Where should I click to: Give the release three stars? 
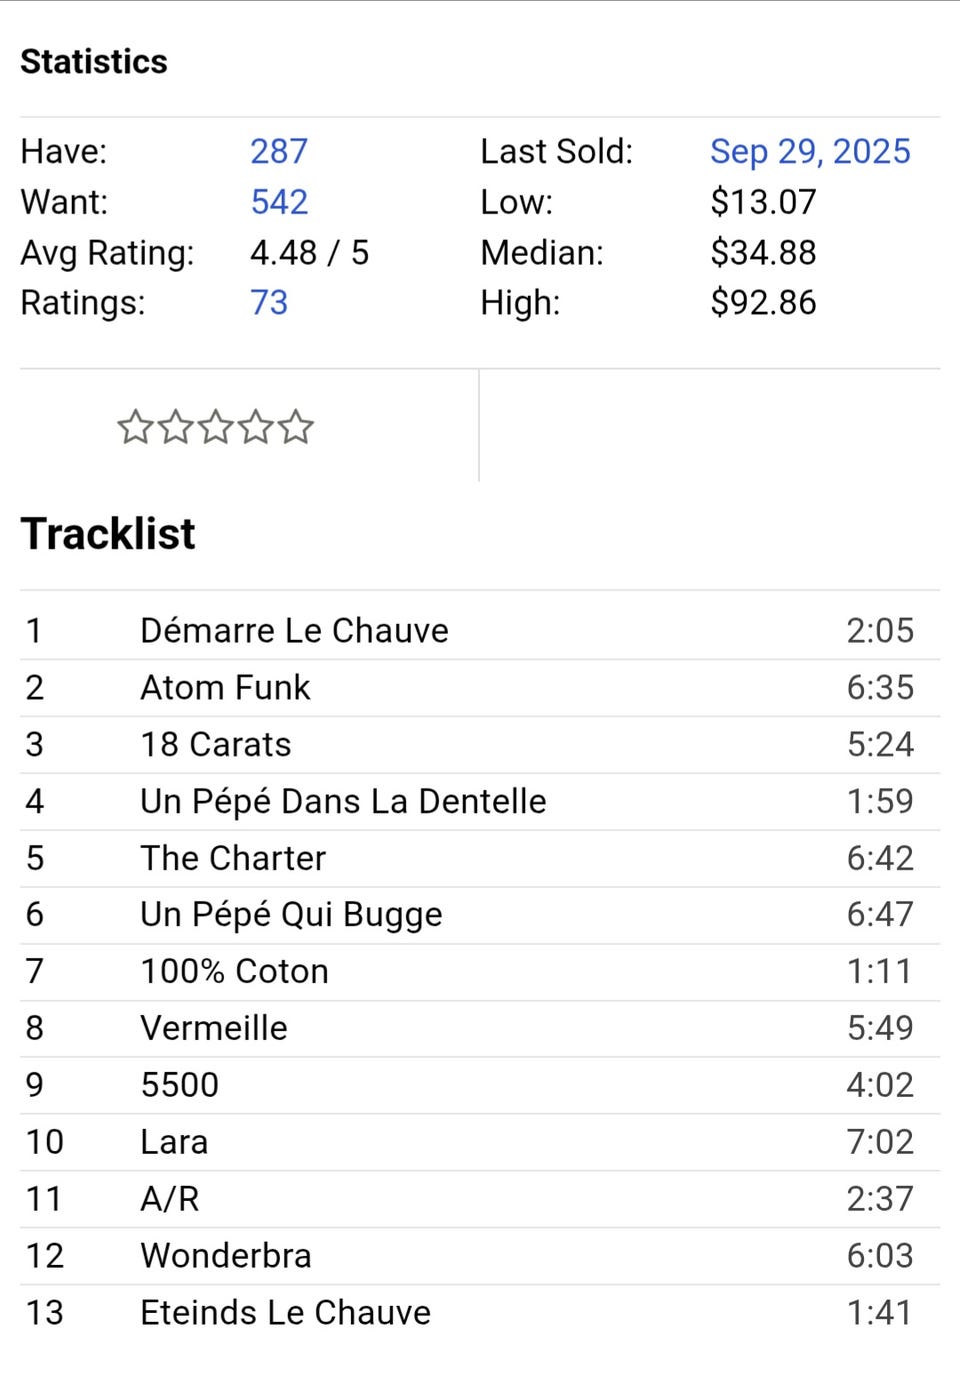pyautogui.click(x=215, y=428)
